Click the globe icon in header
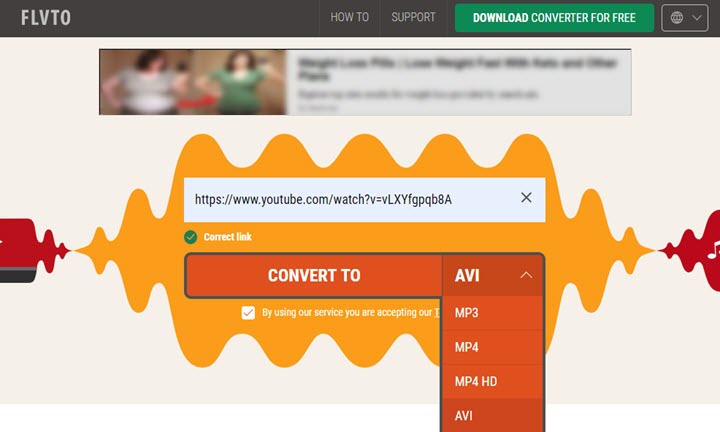 [677, 18]
